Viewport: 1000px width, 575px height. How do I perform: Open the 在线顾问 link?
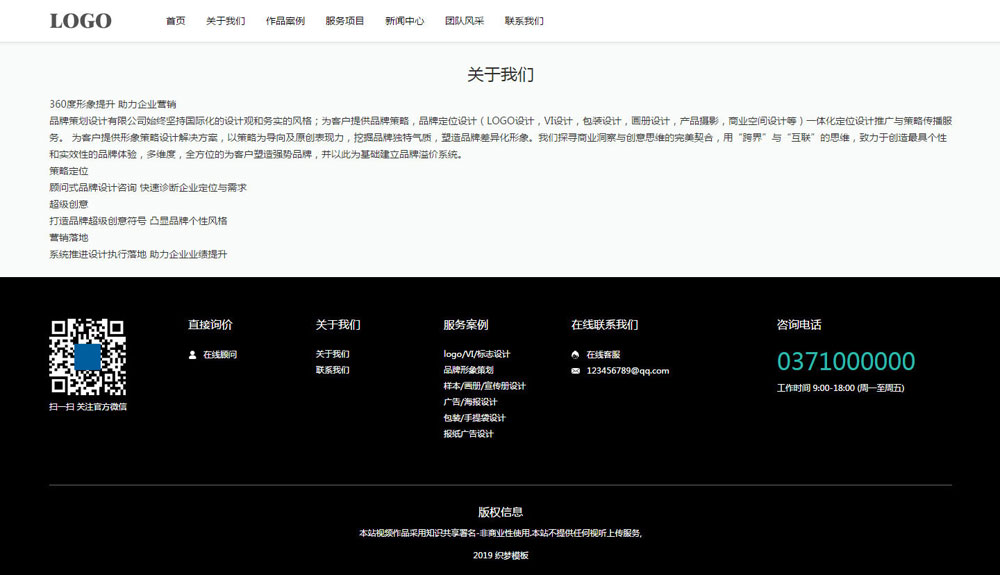(x=220, y=355)
